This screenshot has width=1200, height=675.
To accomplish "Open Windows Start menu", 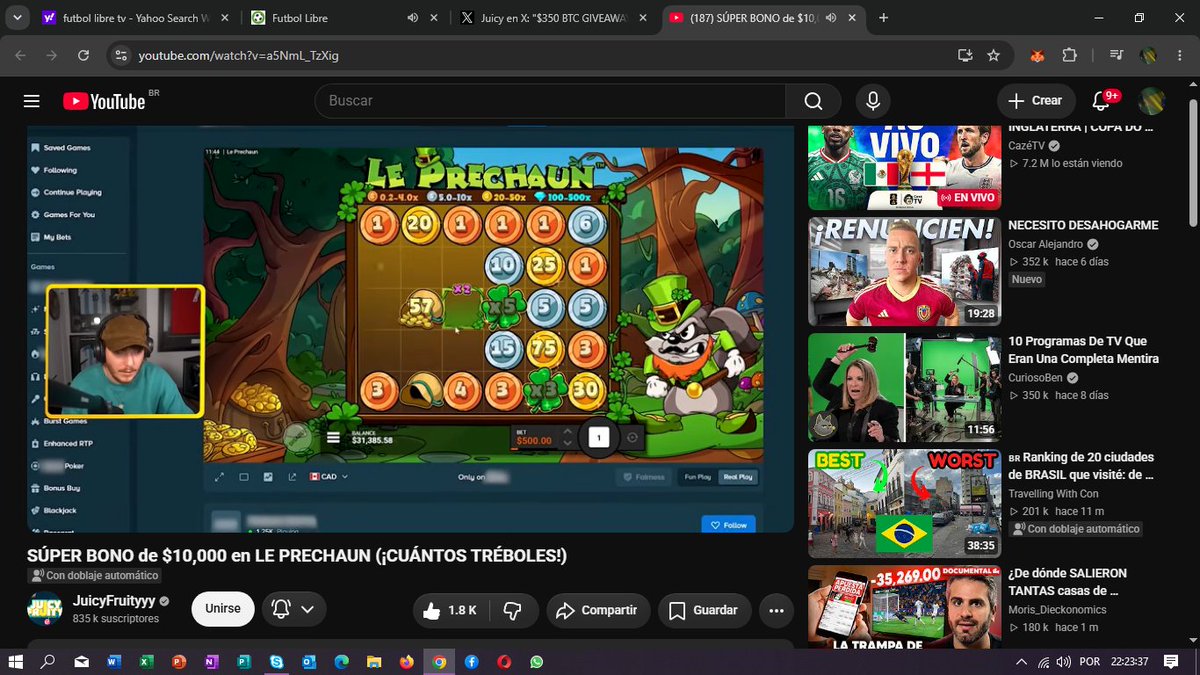I will [15, 662].
